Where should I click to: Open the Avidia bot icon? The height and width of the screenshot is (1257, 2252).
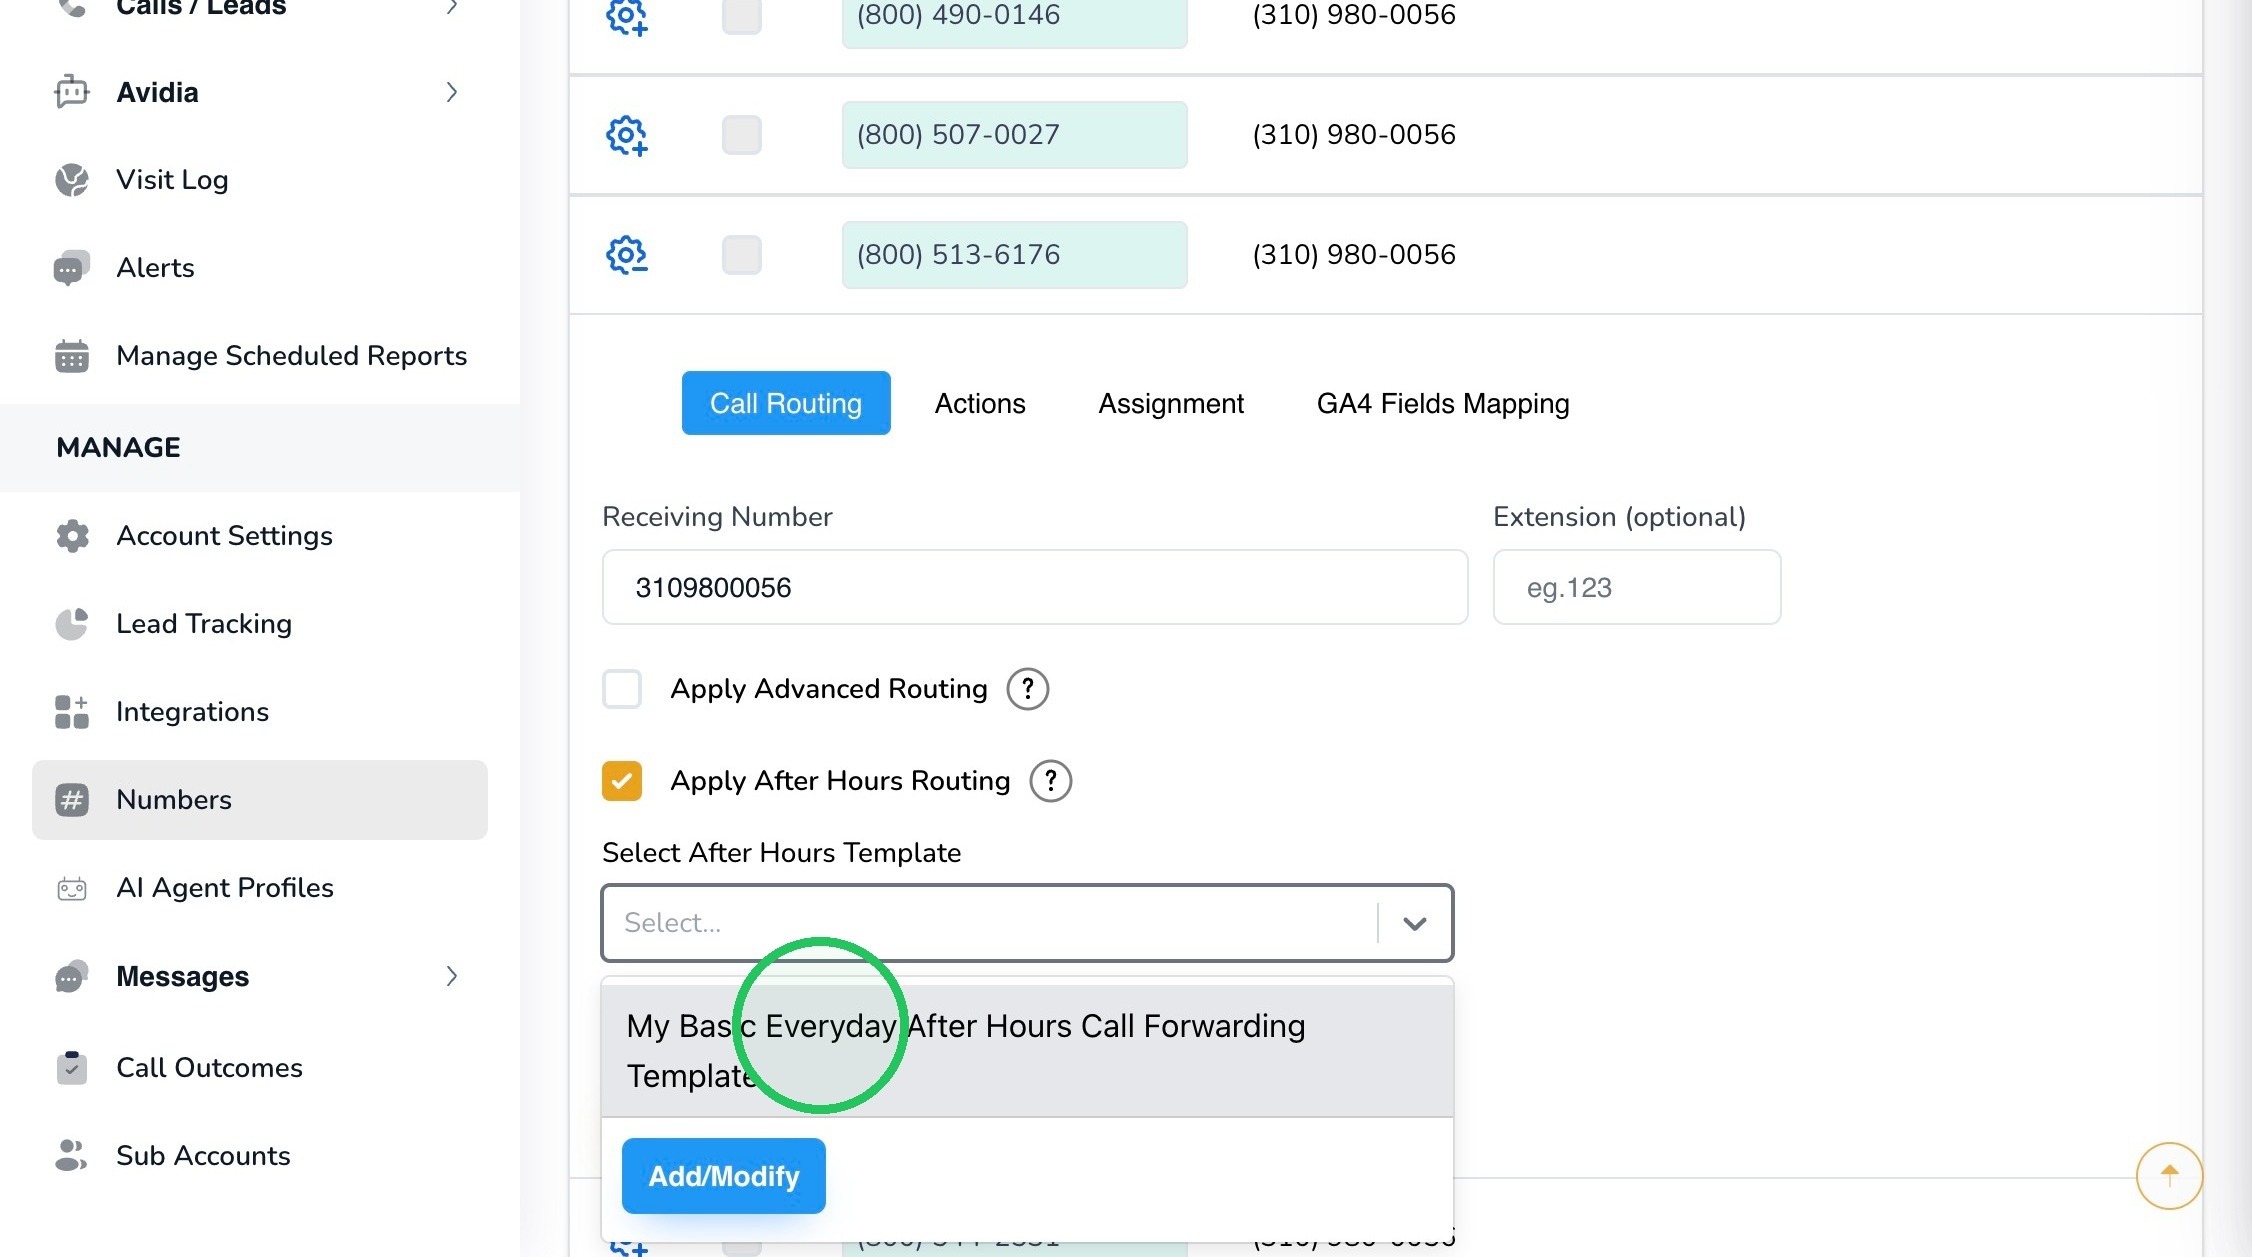point(72,92)
